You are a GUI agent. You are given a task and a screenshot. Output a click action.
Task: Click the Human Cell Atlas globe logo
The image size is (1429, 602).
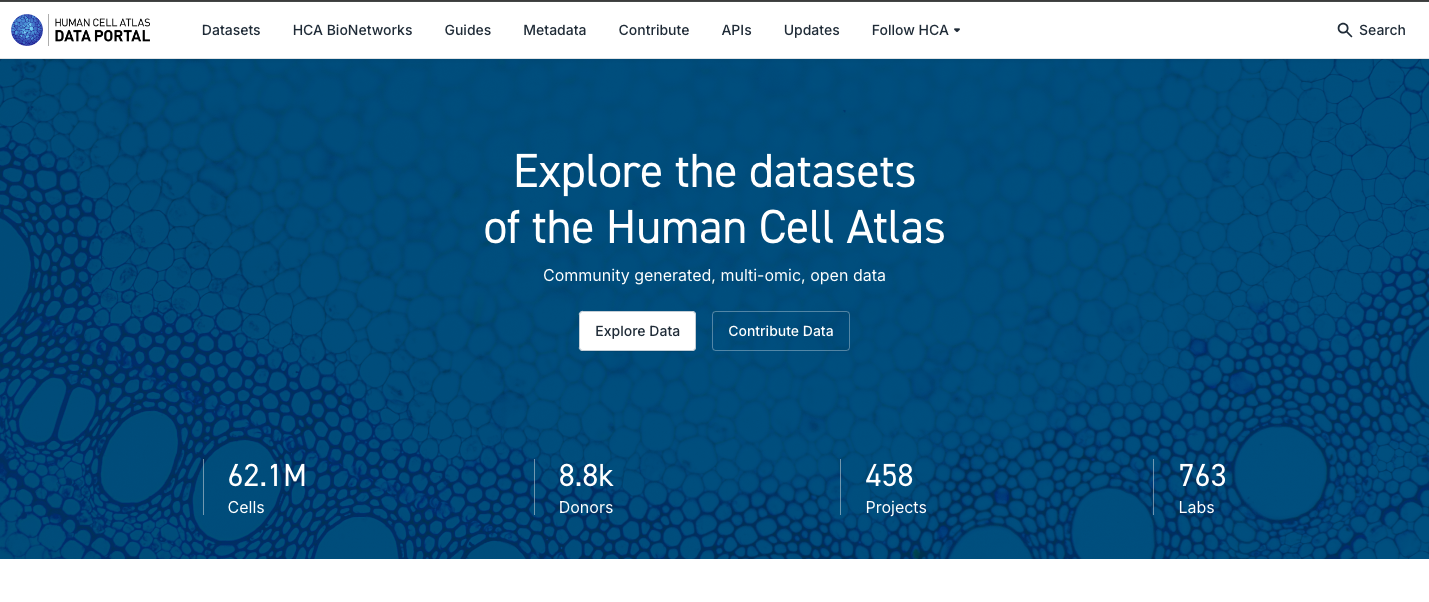click(27, 30)
